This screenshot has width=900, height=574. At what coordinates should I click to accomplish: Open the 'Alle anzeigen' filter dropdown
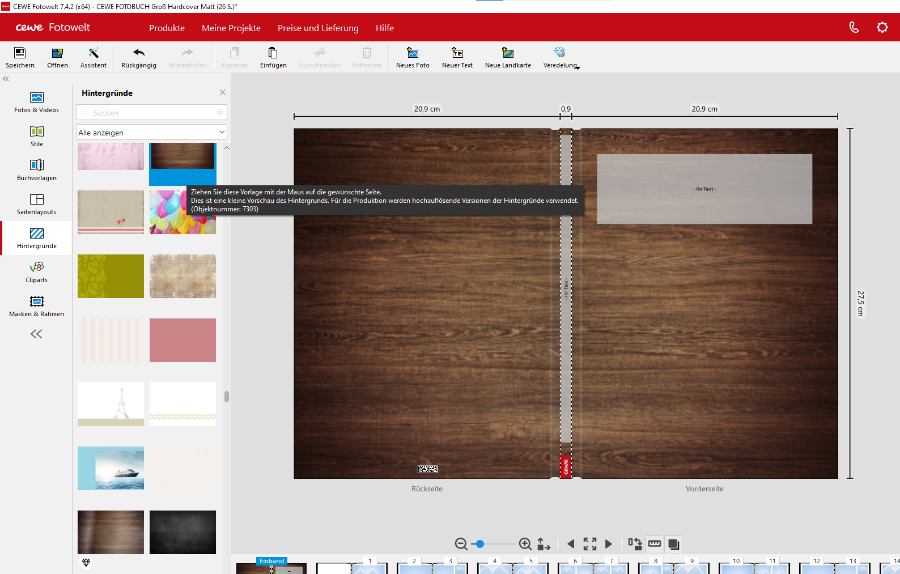tap(152, 132)
